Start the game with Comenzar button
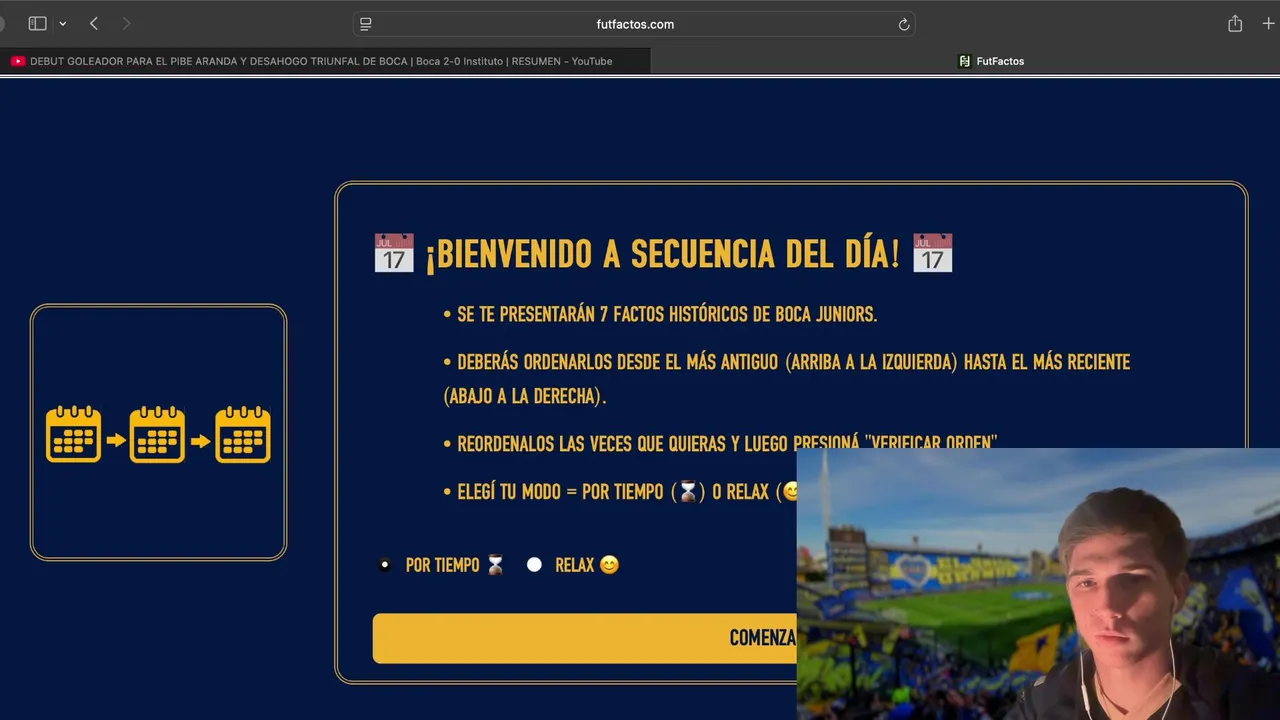The width and height of the screenshot is (1280, 720). 585,638
